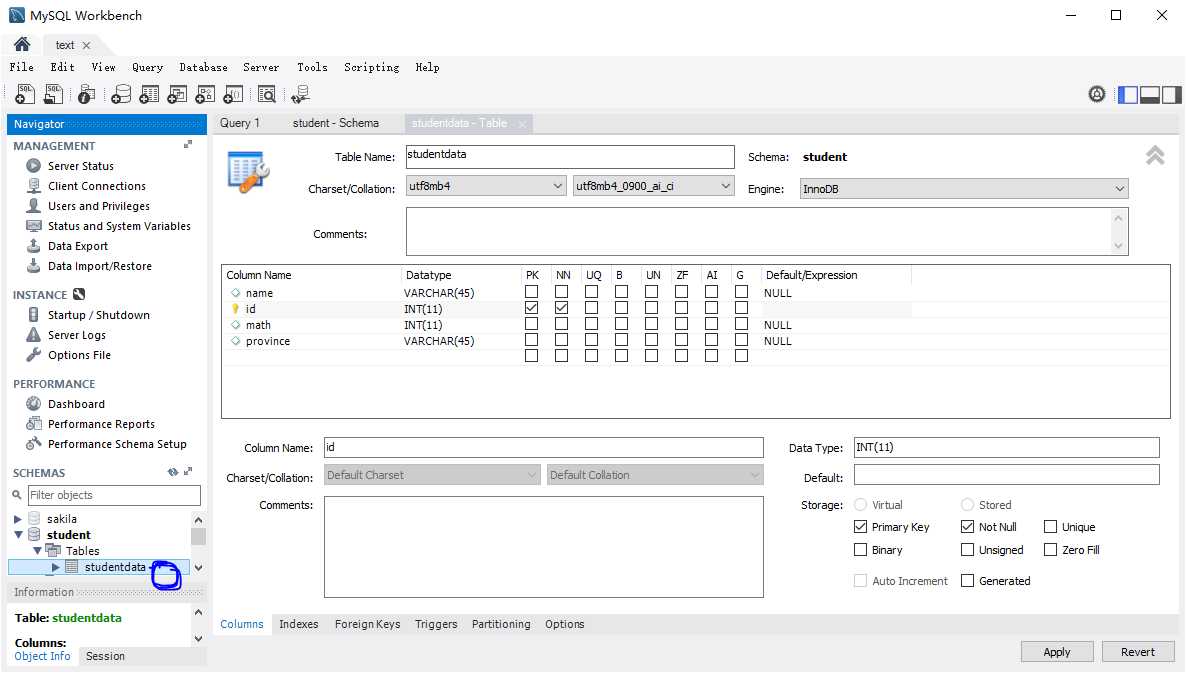
Task: Open Dashboard under Performance
Action: click(76, 404)
